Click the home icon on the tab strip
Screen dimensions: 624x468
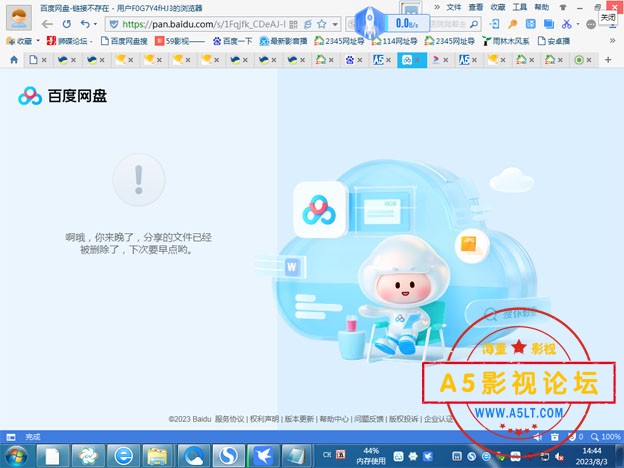pos(14,60)
